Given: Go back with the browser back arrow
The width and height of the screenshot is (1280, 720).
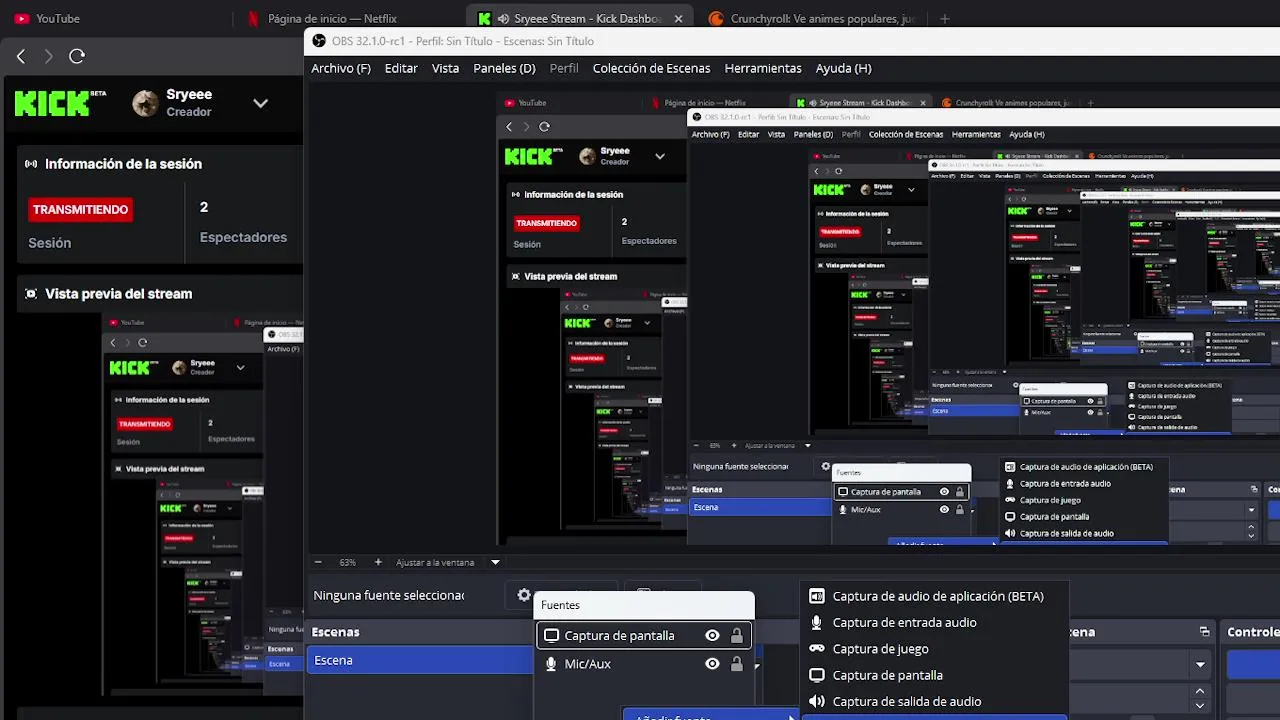Looking at the screenshot, I should pyautogui.click(x=21, y=56).
